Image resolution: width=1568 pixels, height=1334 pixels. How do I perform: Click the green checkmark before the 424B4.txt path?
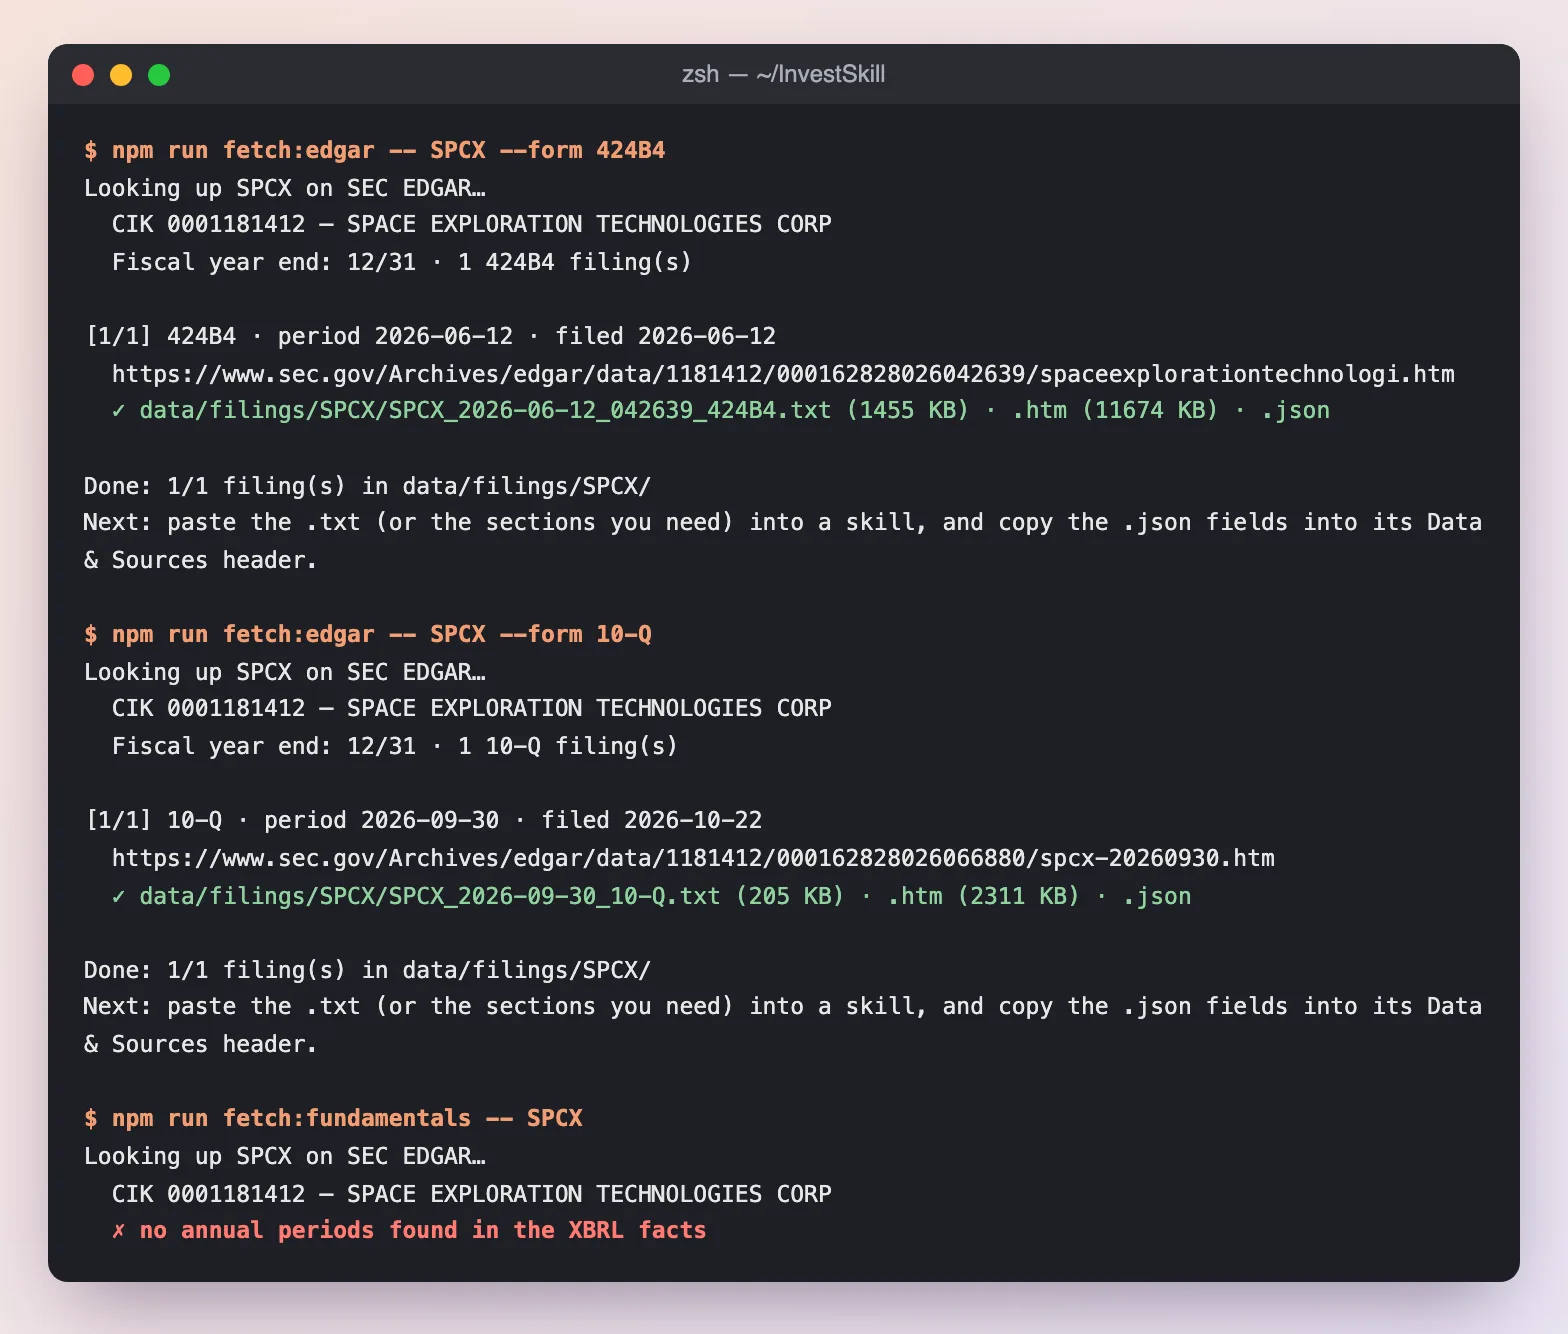point(118,410)
